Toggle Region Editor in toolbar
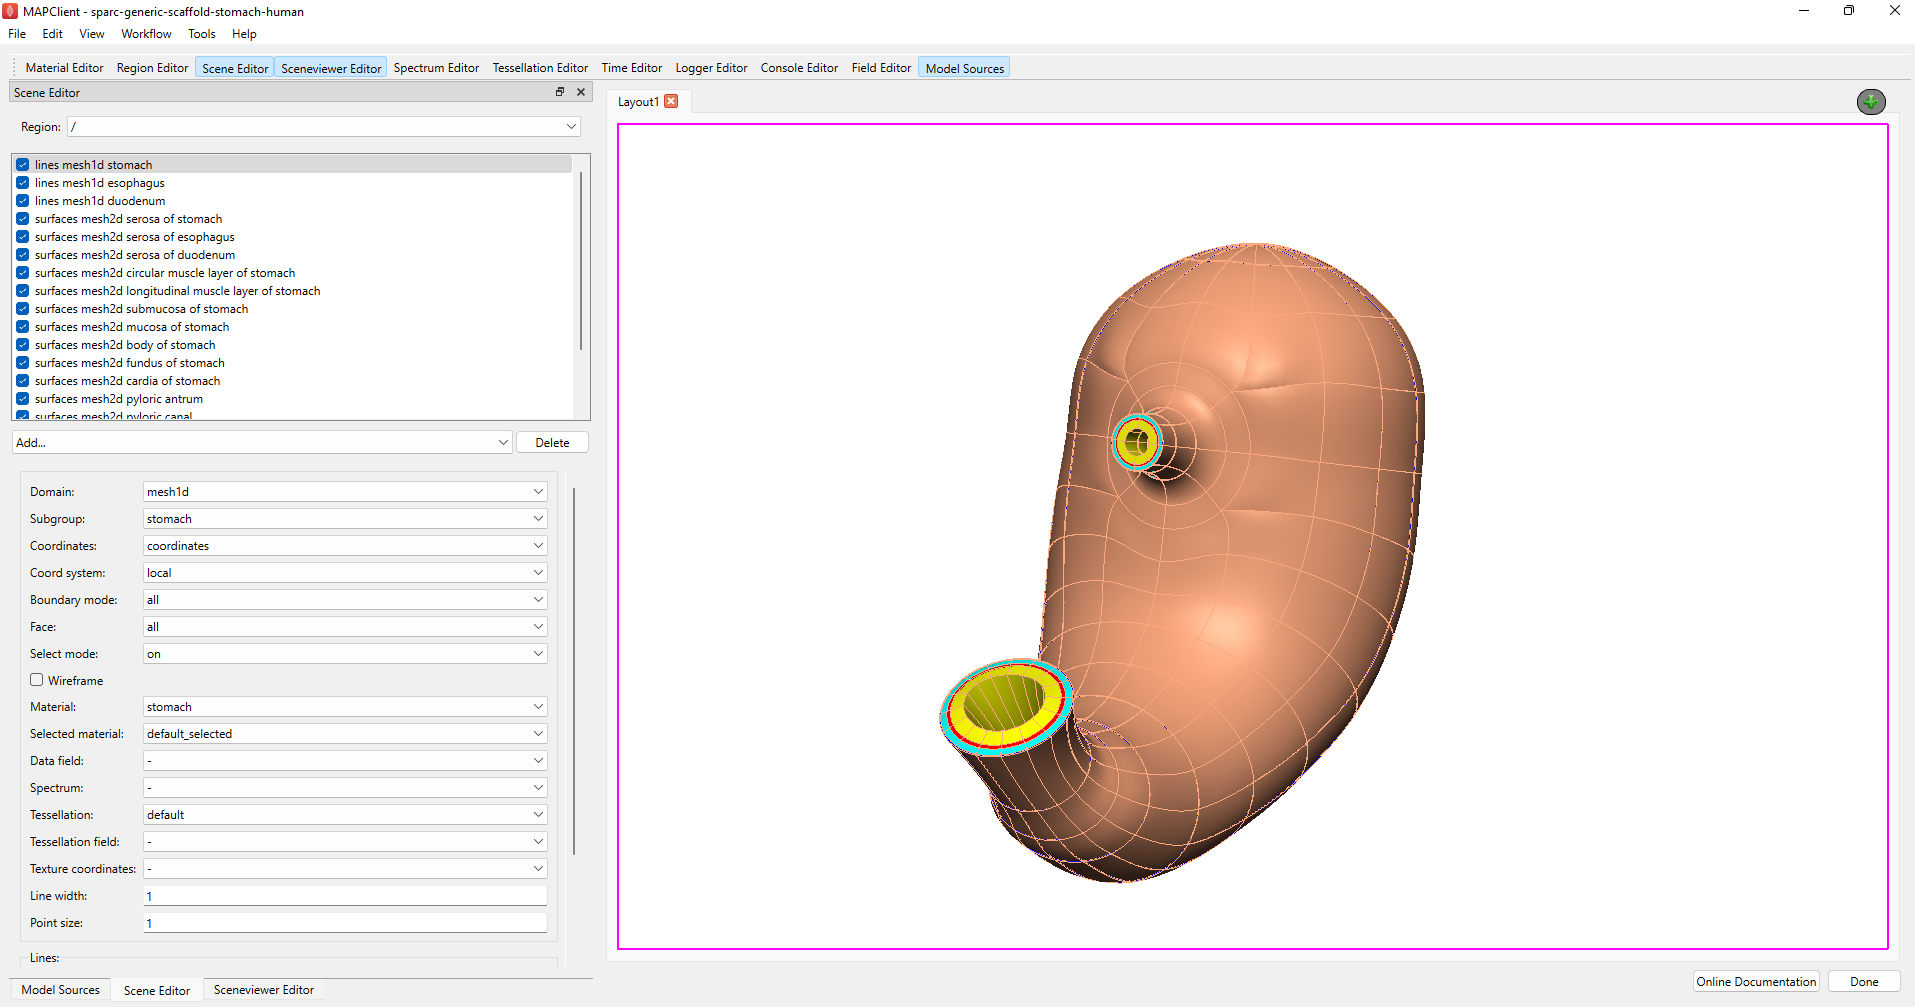The image size is (1915, 1007). click(x=152, y=68)
